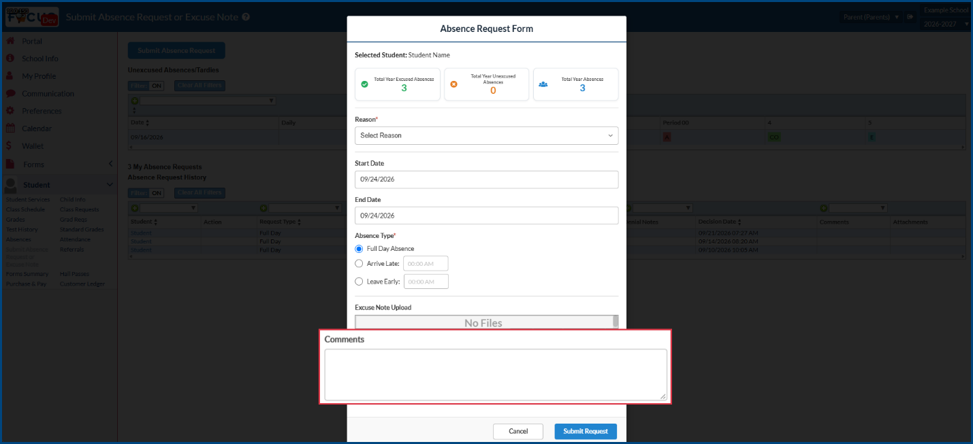Click Clear All Filters under Absence Request History

[199, 193]
